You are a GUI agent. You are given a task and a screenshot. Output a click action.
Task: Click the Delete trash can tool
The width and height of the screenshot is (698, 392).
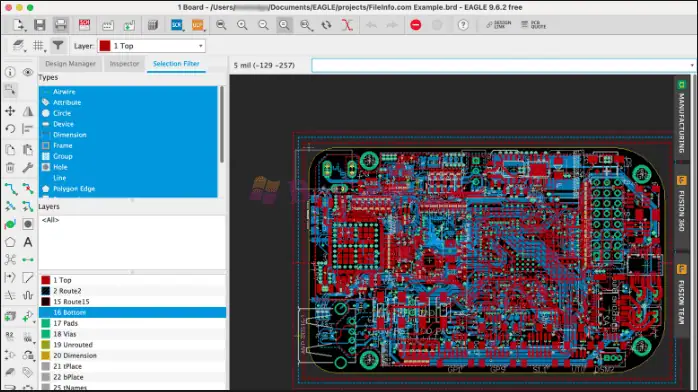tap(10, 168)
